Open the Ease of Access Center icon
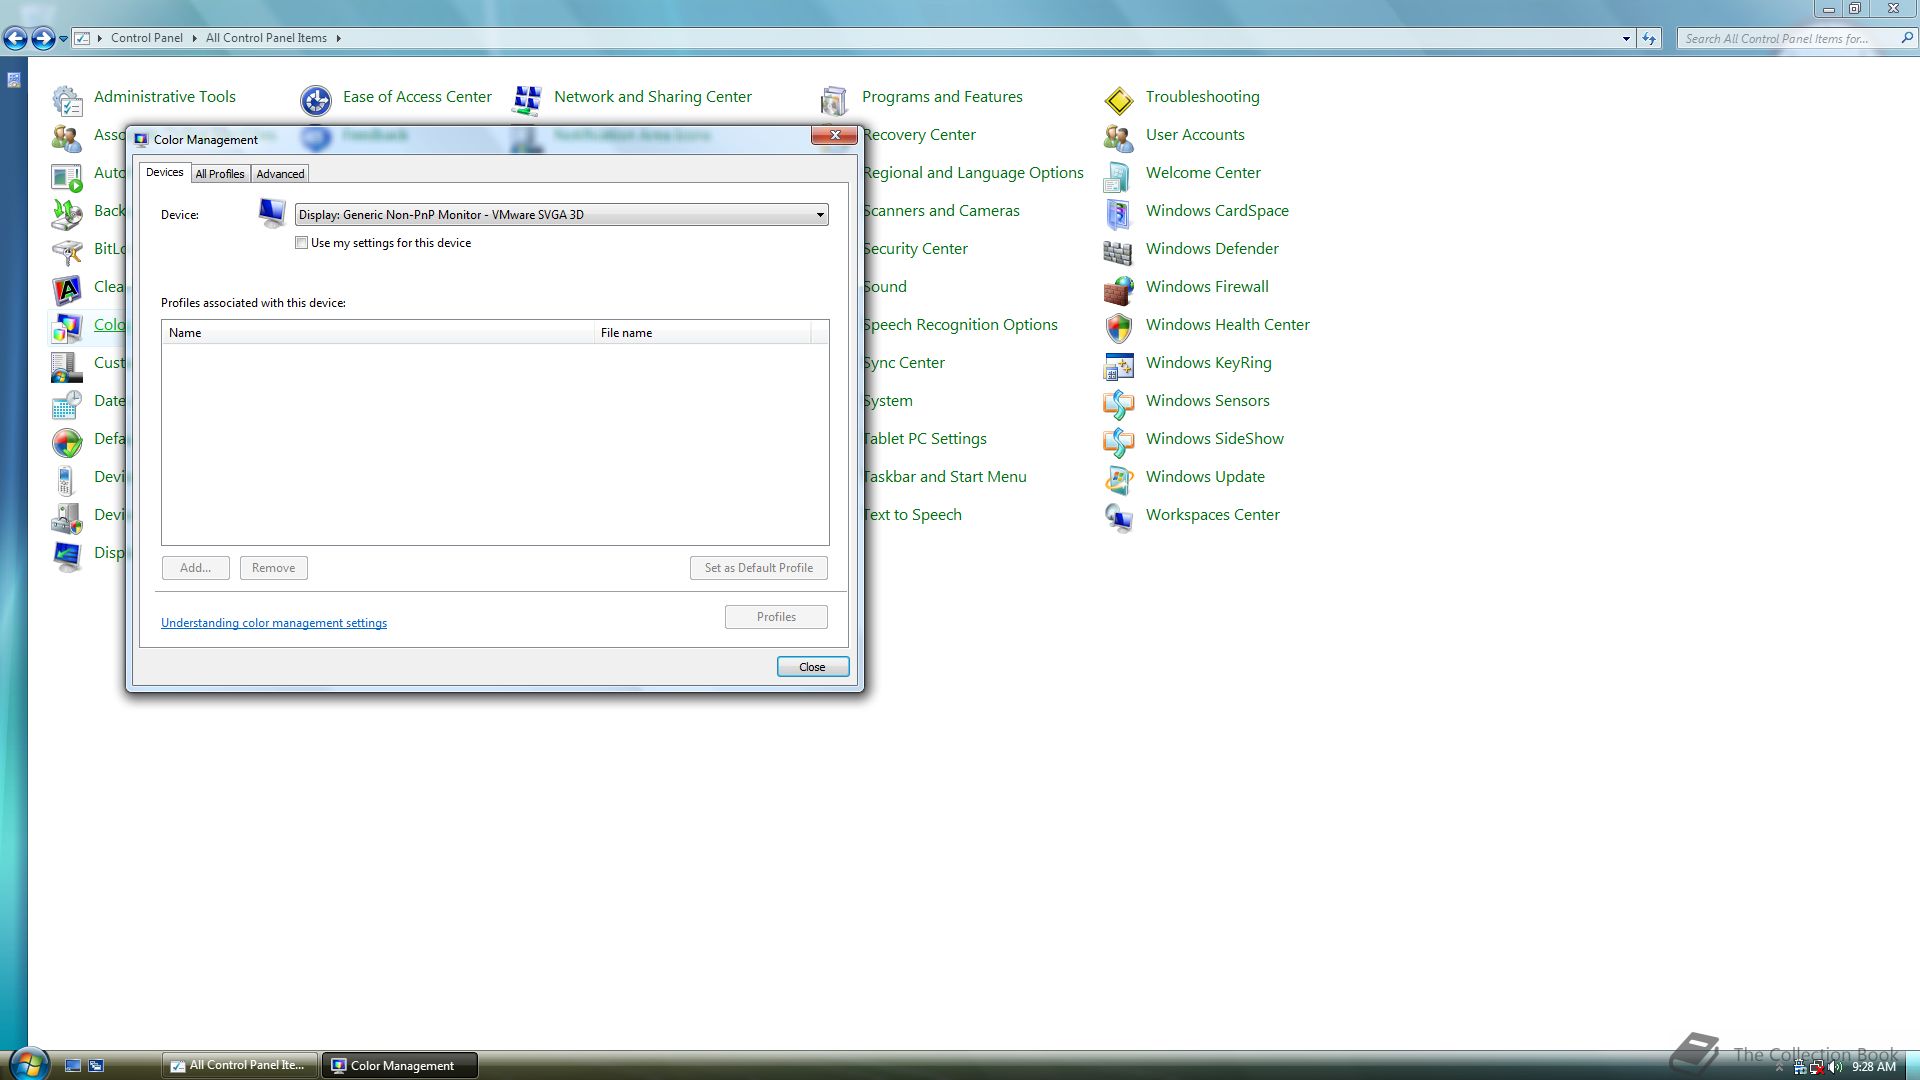1920x1080 pixels. click(316, 99)
